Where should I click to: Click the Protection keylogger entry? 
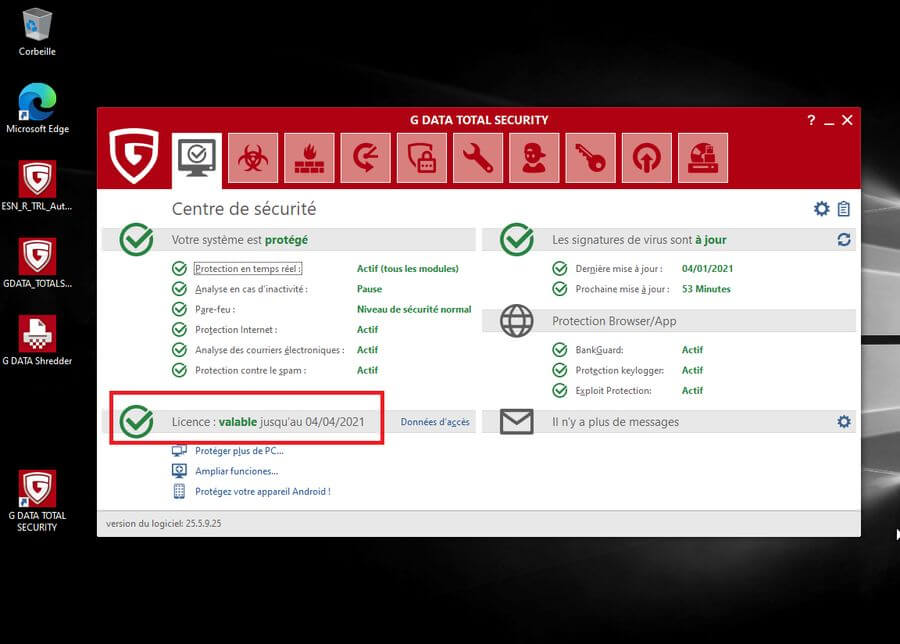pos(620,370)
